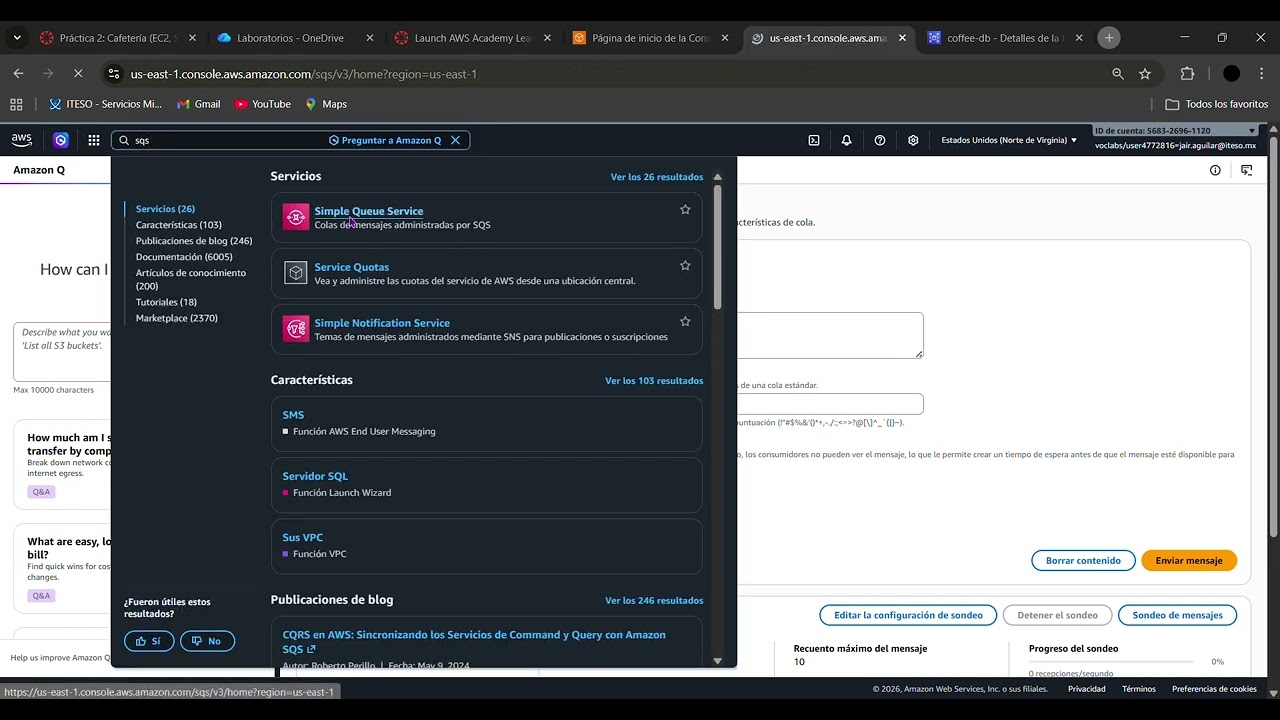
Task: Open the Sus VPC feature result
Action: click(x=303, y=537)
